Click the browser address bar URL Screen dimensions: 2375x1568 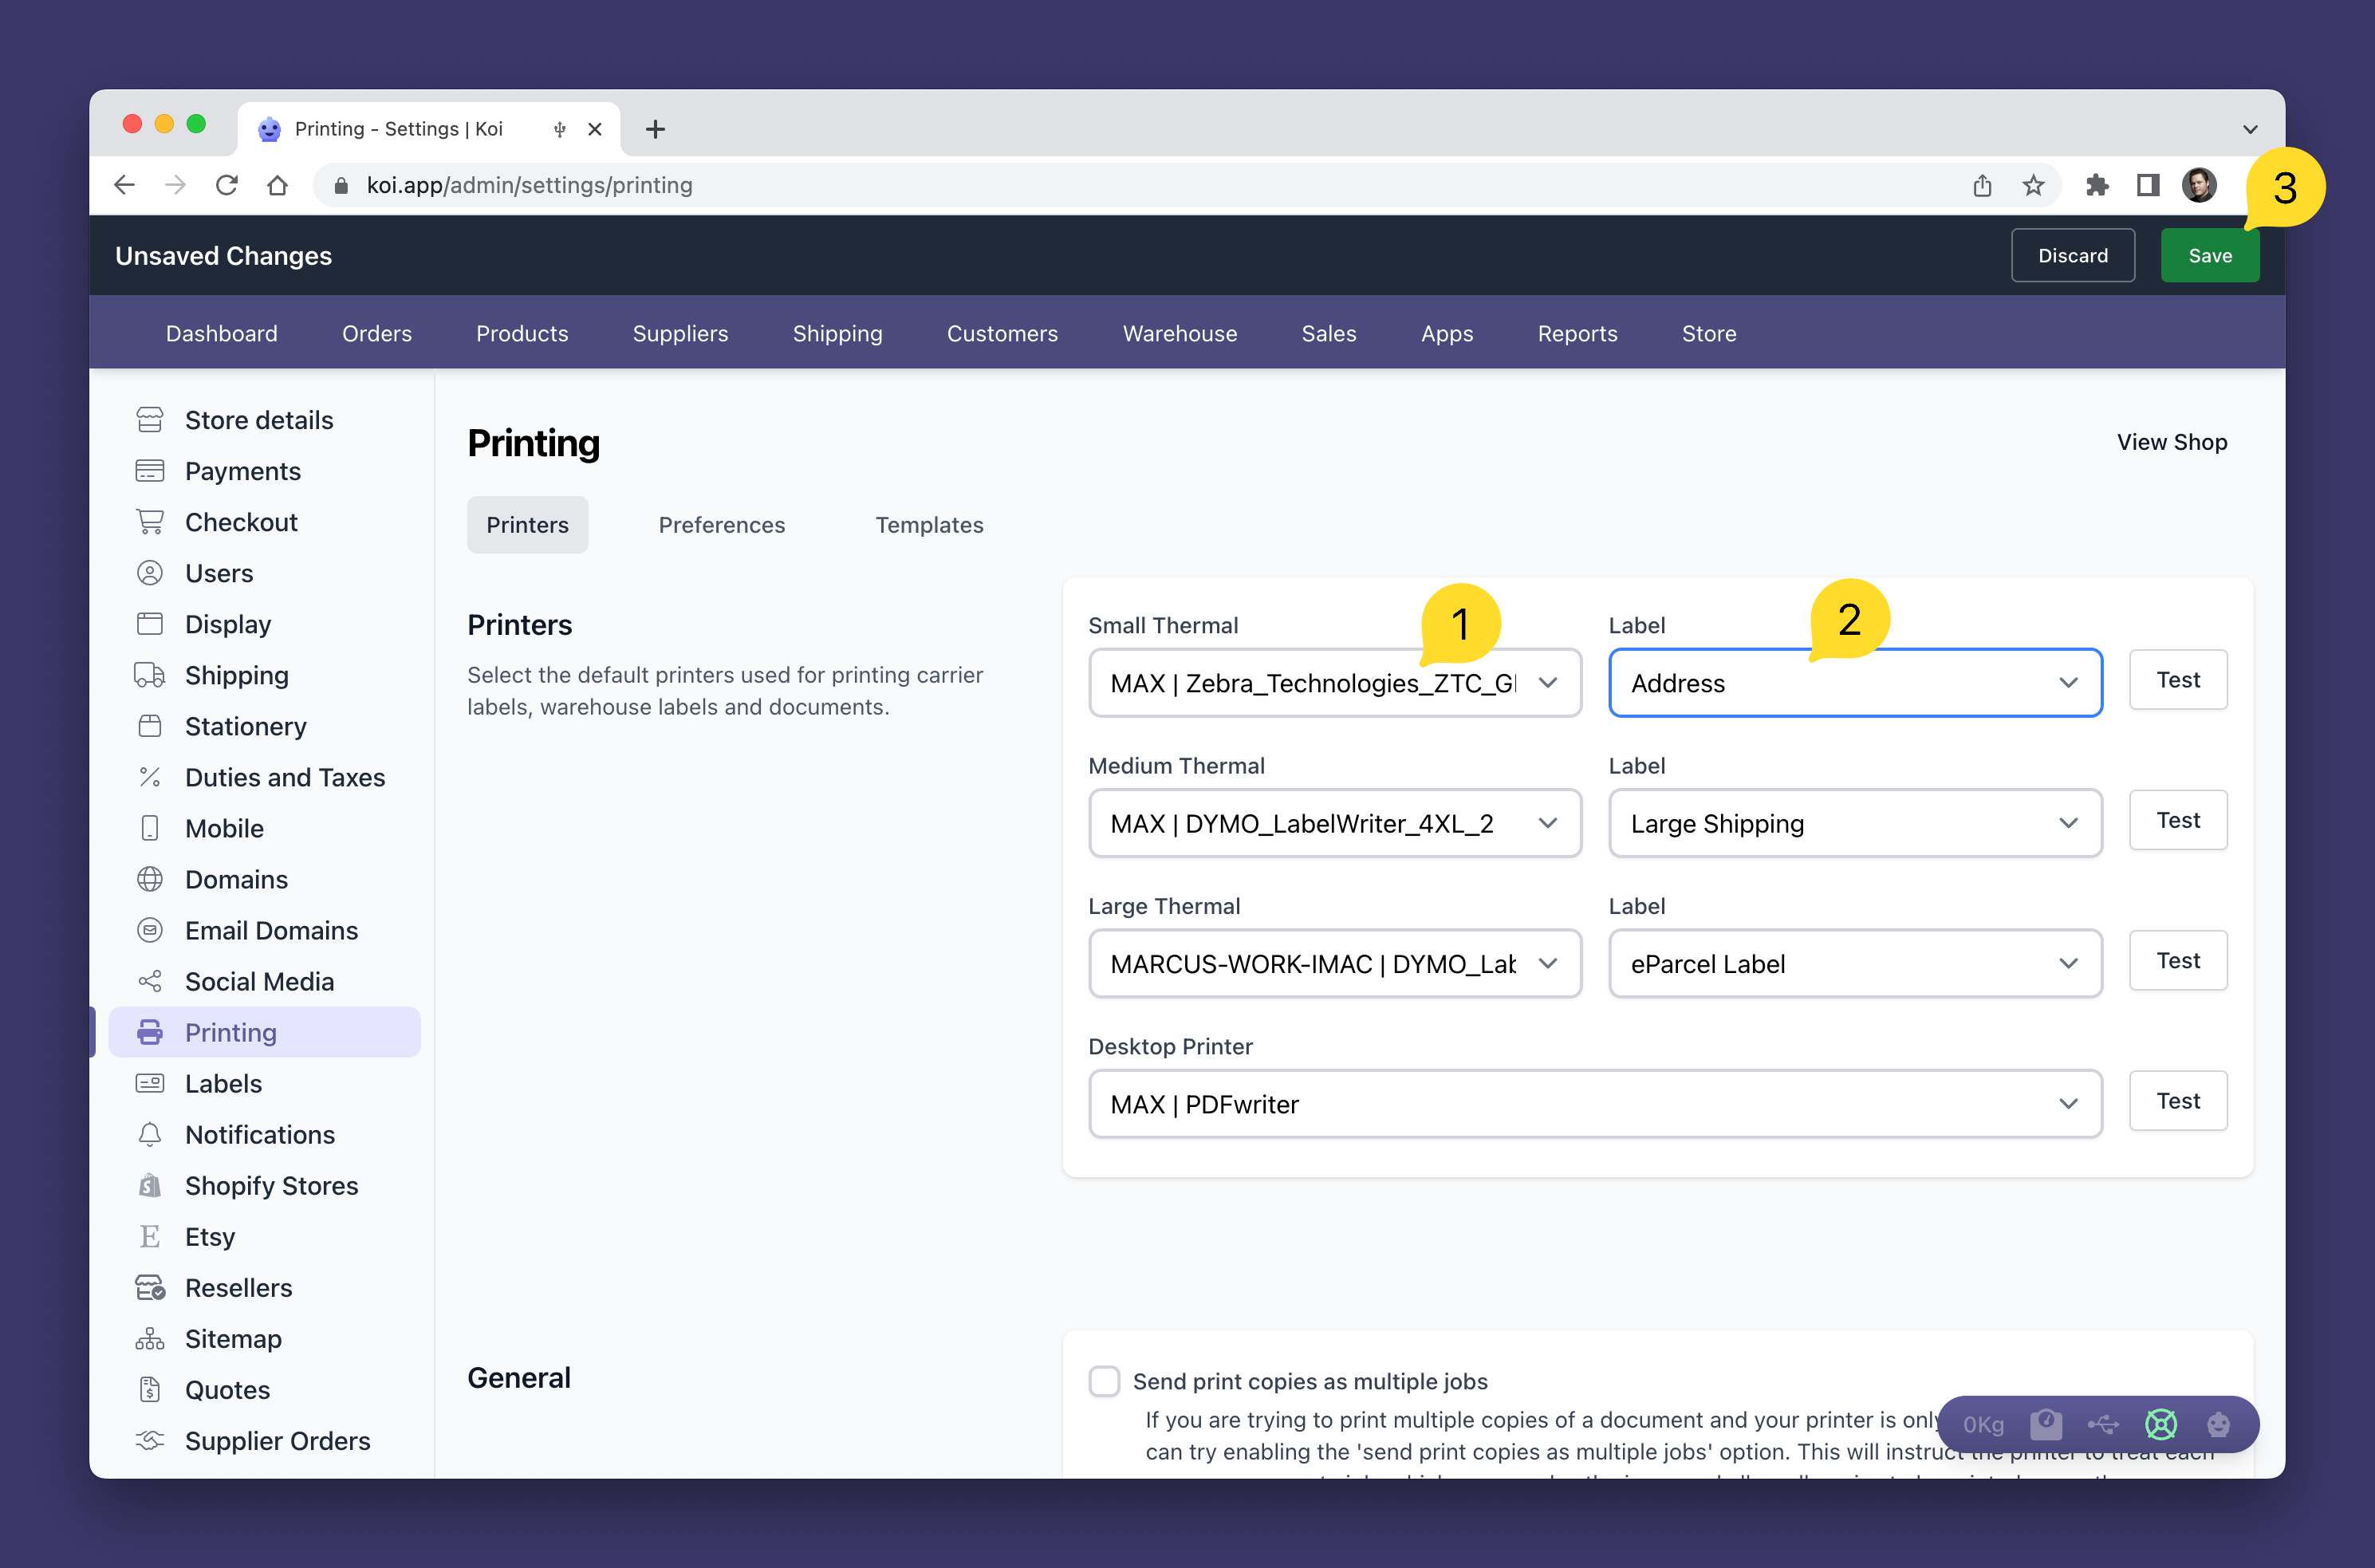529,185
